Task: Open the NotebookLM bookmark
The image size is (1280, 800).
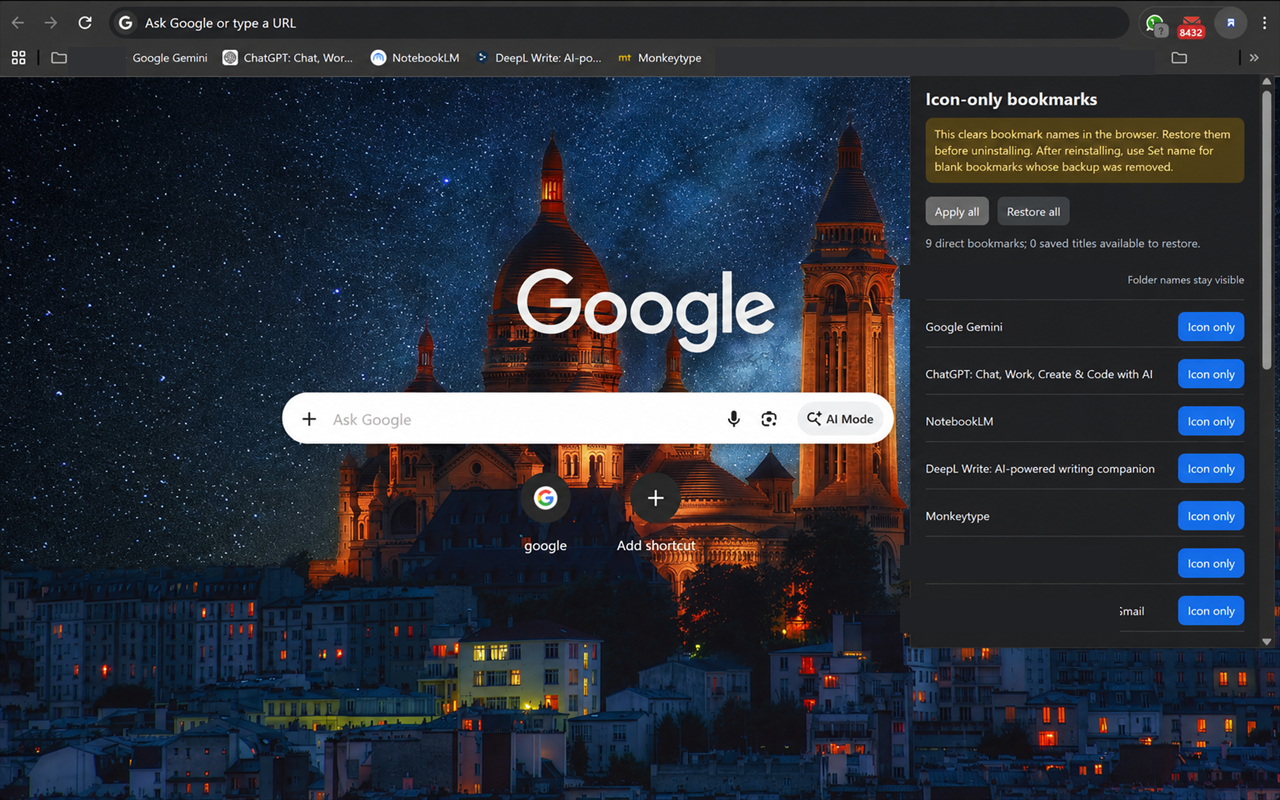Action: 415,58
